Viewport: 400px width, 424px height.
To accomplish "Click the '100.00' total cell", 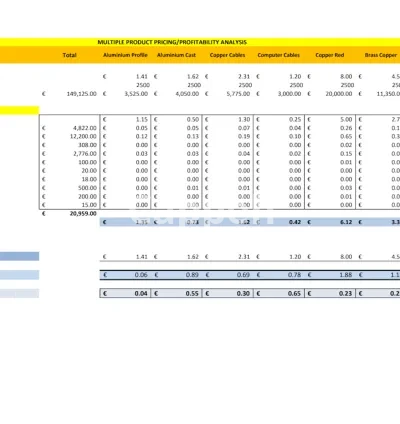I will 87,162.
